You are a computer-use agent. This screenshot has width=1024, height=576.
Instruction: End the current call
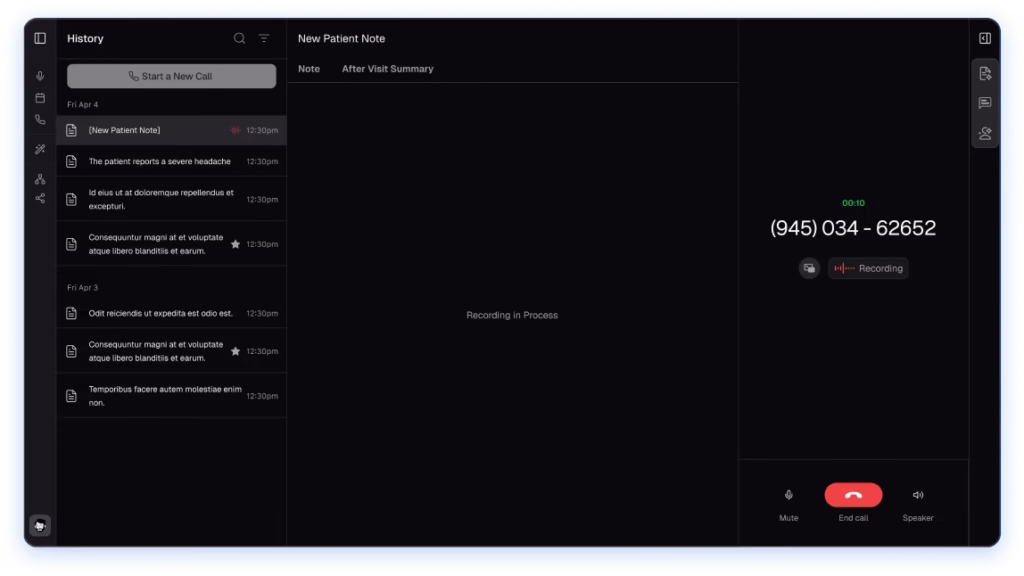tap(853, 495)
